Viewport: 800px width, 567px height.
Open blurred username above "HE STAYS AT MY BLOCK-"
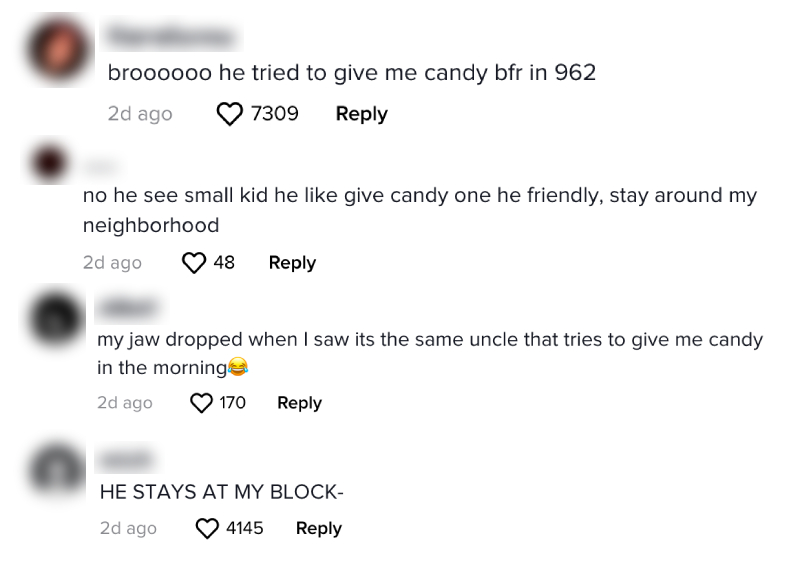(126, 458)
